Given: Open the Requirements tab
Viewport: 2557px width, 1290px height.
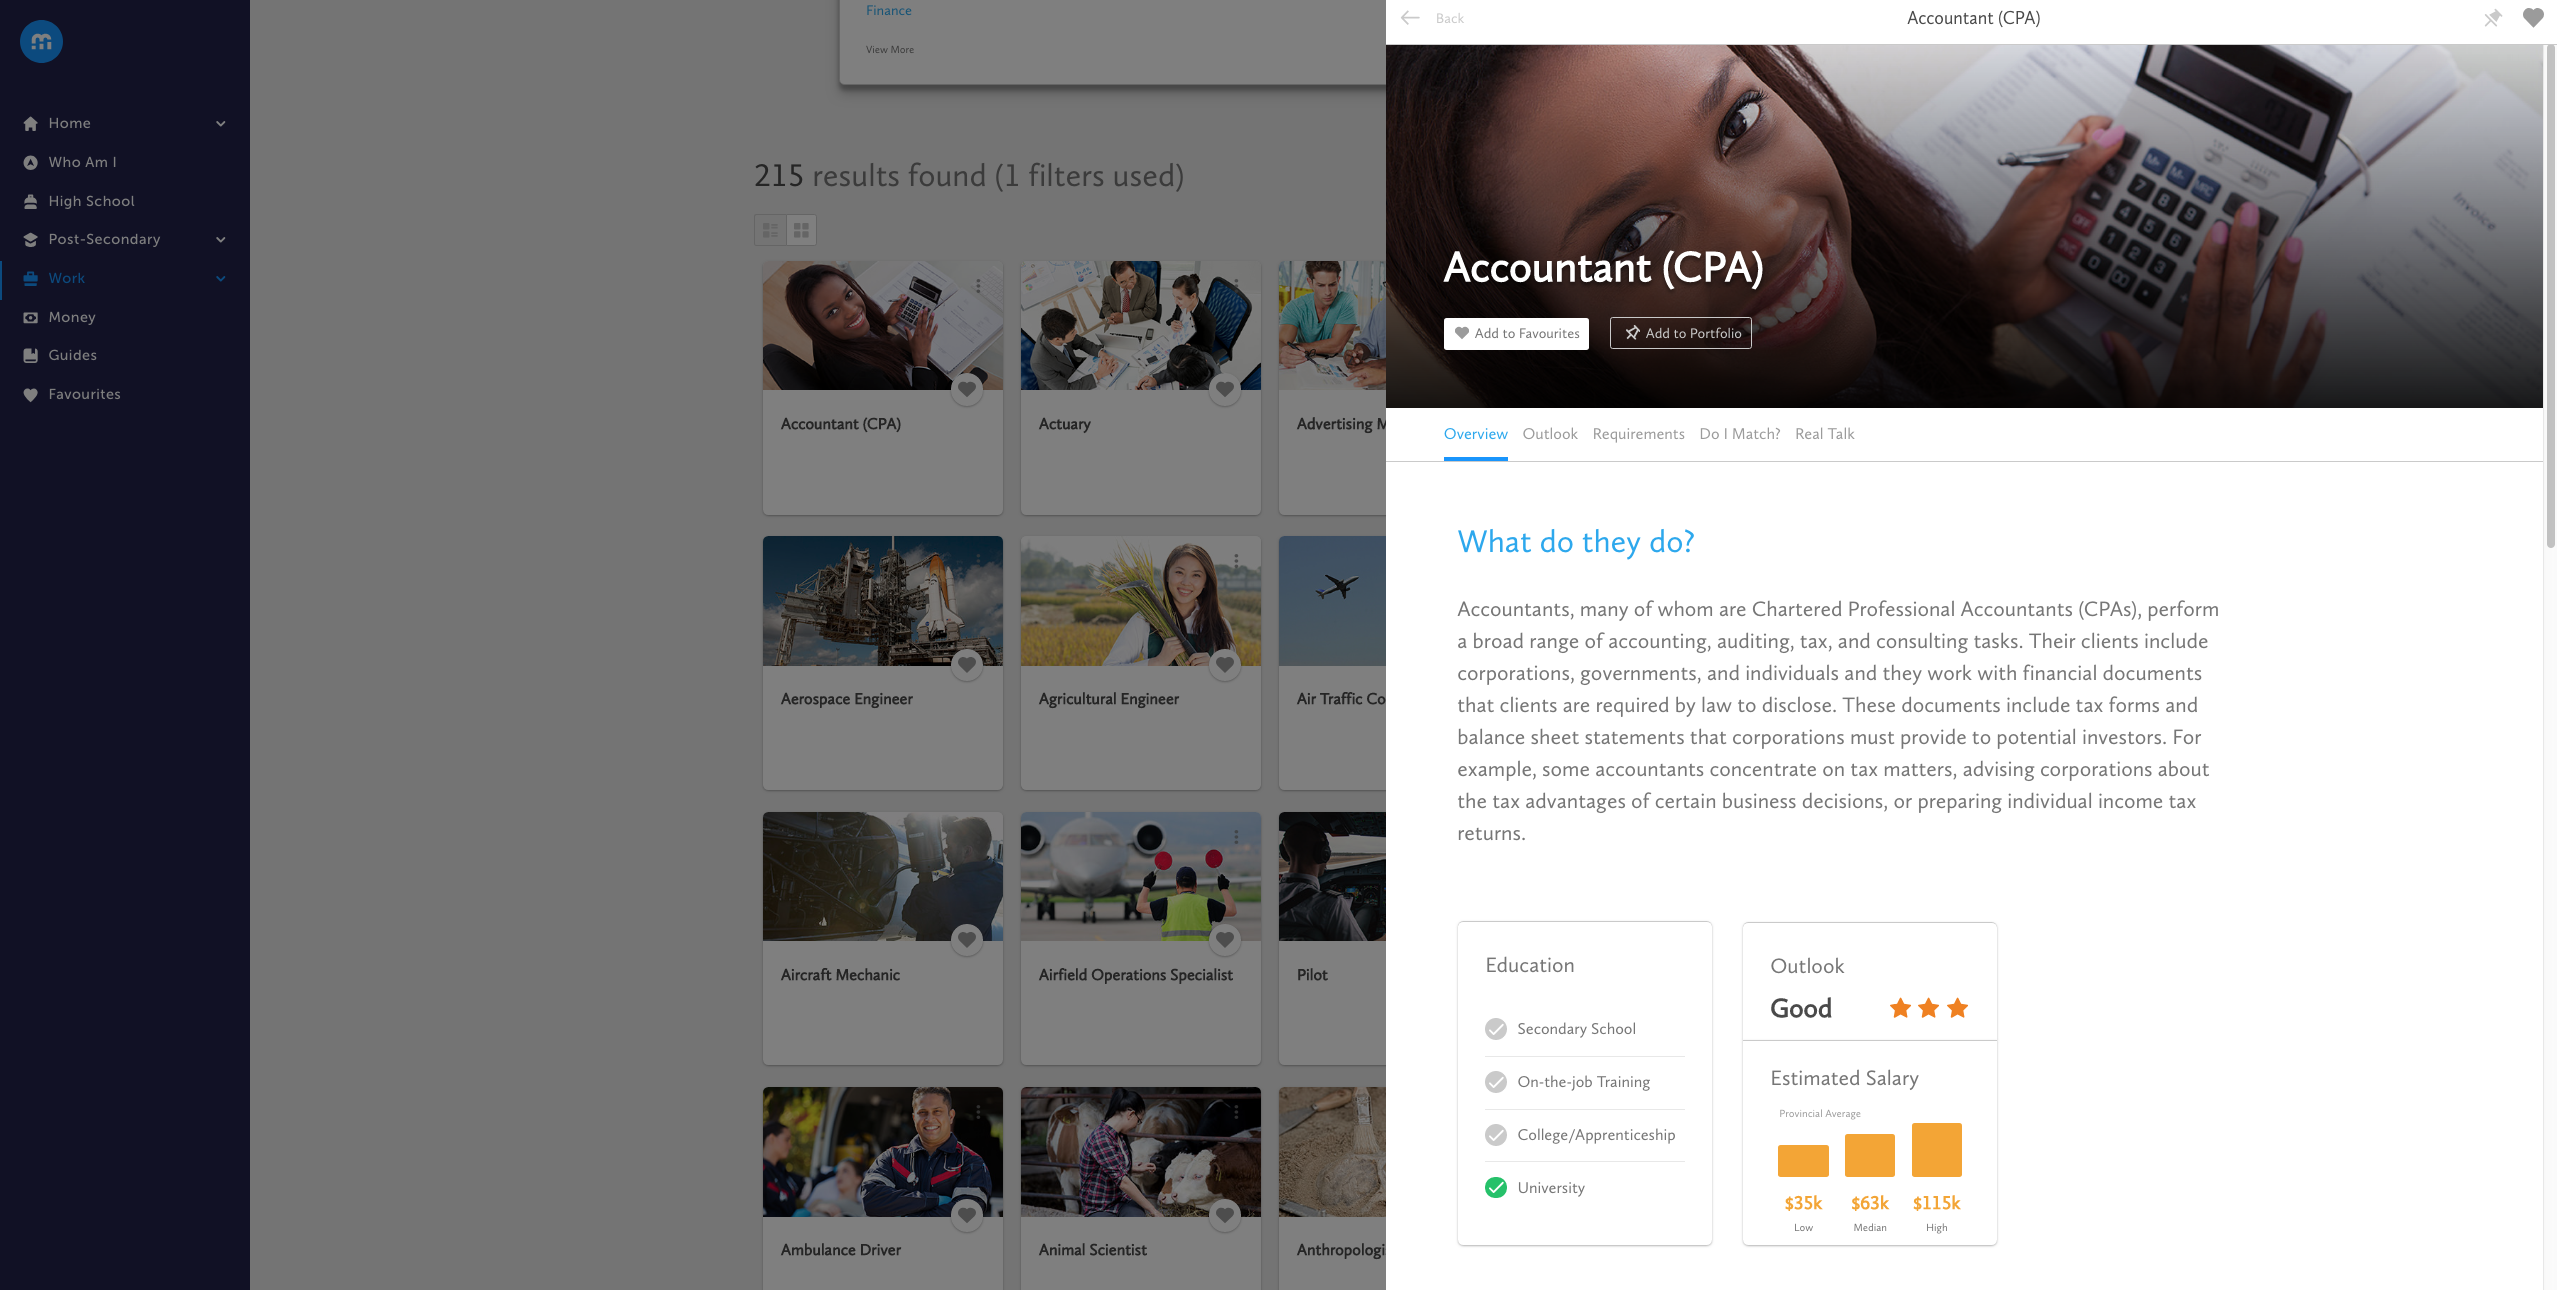Looking at the screenshot, I should coord(1638,434).
